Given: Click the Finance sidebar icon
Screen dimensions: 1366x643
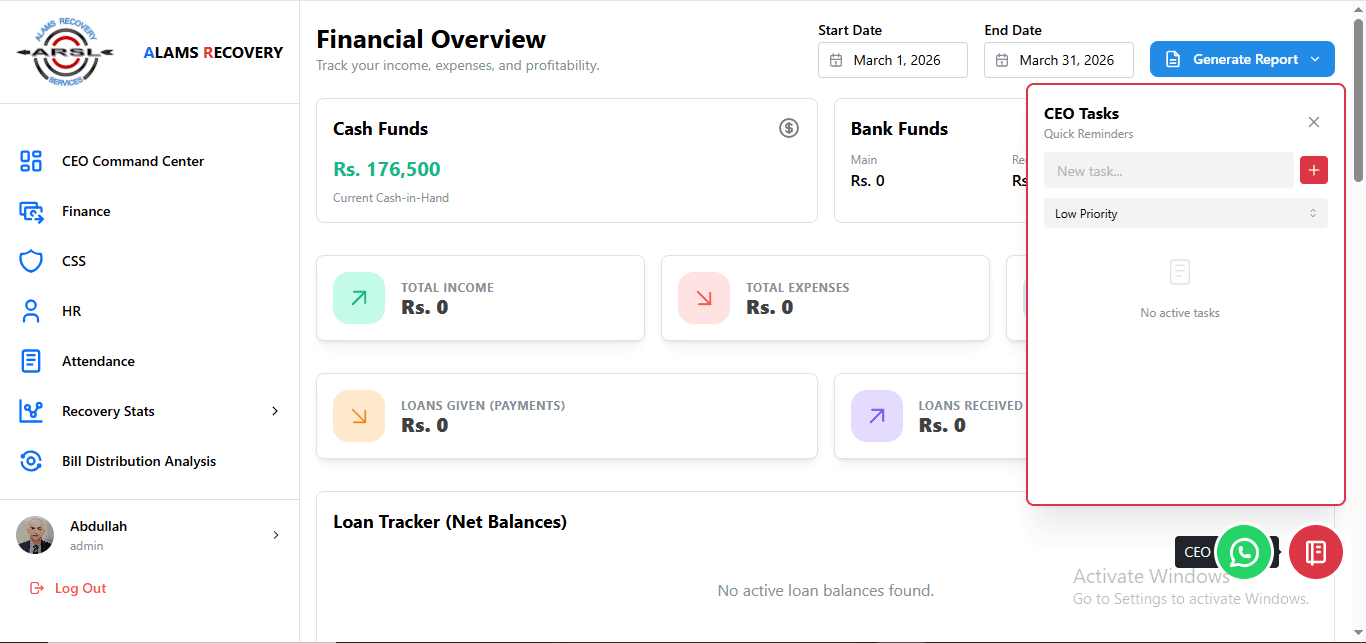Looking at the screenshot, I should click(31, 211).
